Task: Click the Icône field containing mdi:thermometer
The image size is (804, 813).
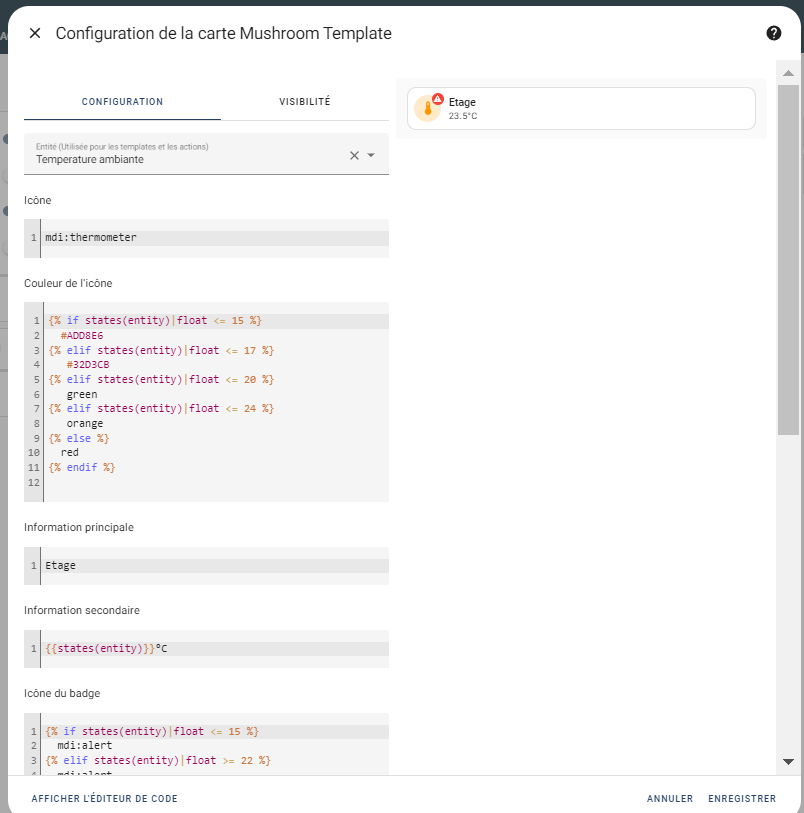Action: (x=214, y=238)
